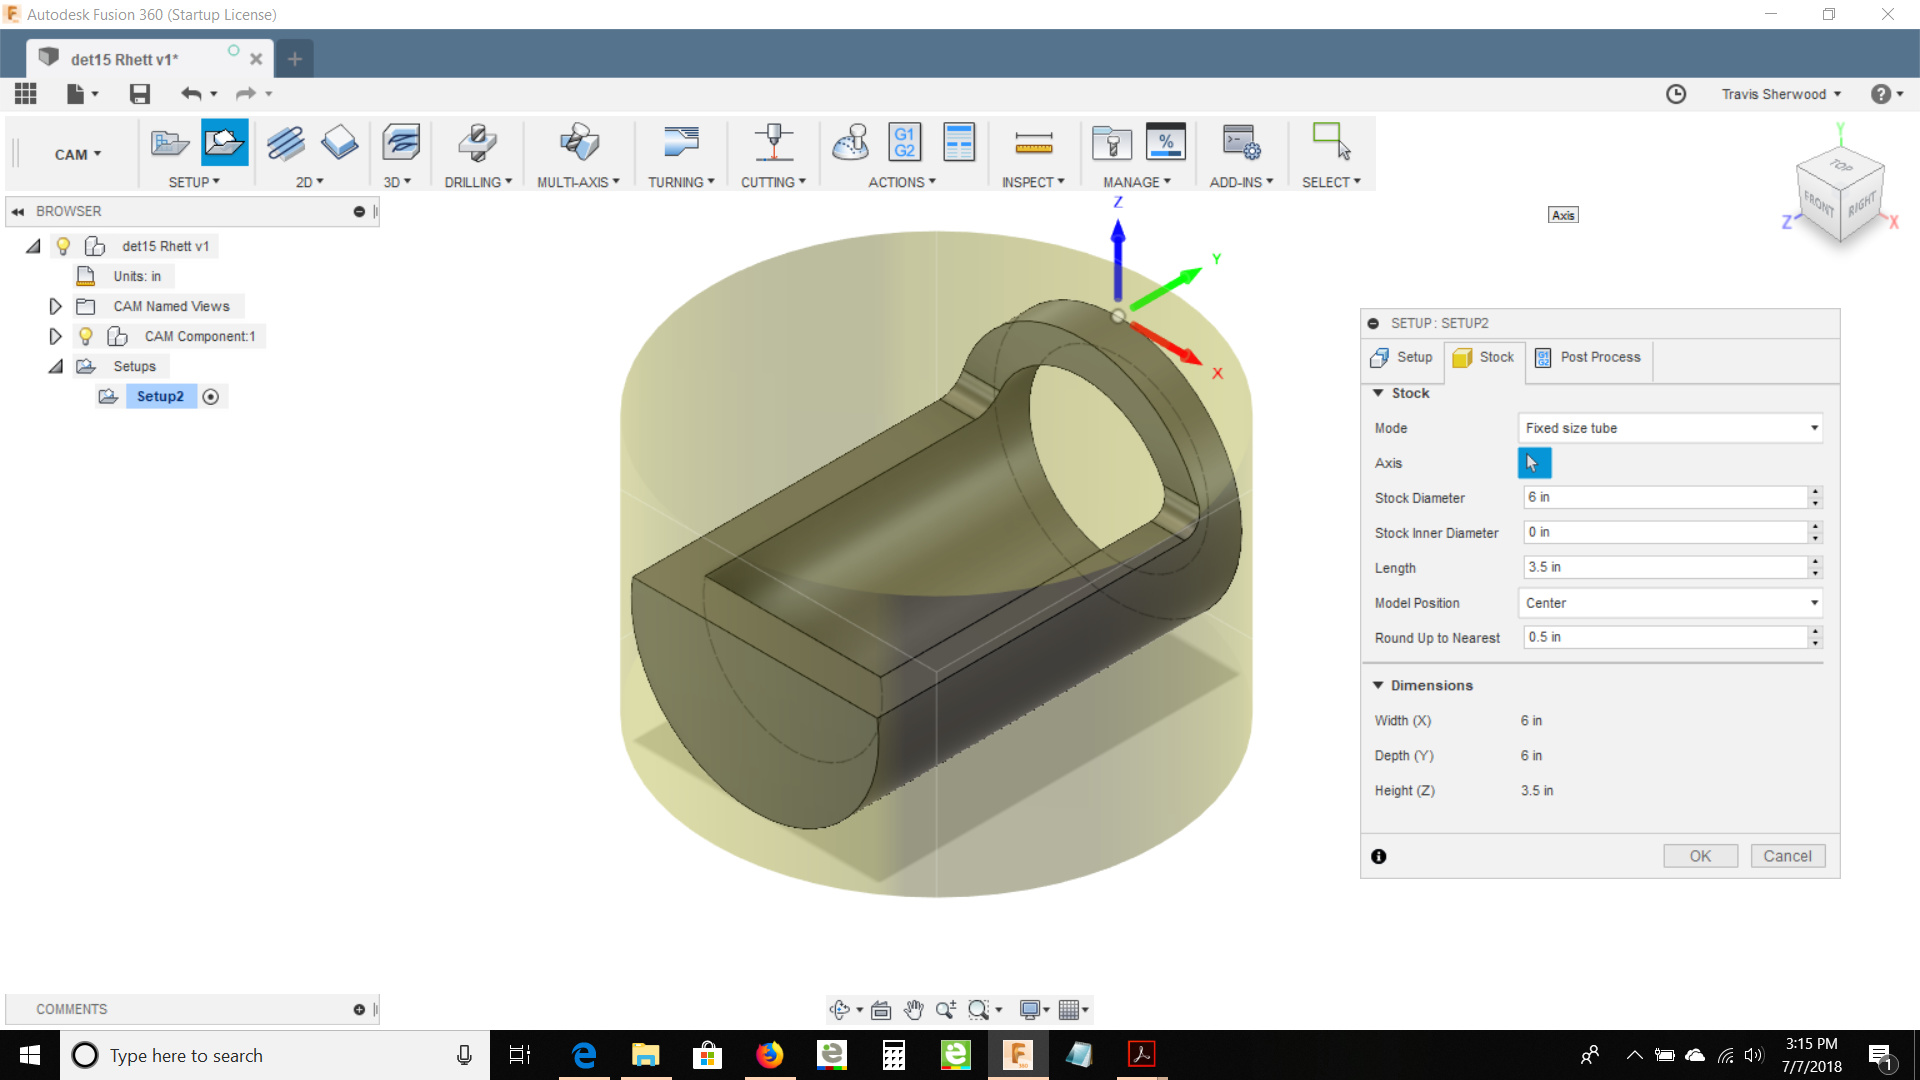Expand the CAM Named Views tree node
Viewport: 1920px width, 1080px height.
[56, 306]
